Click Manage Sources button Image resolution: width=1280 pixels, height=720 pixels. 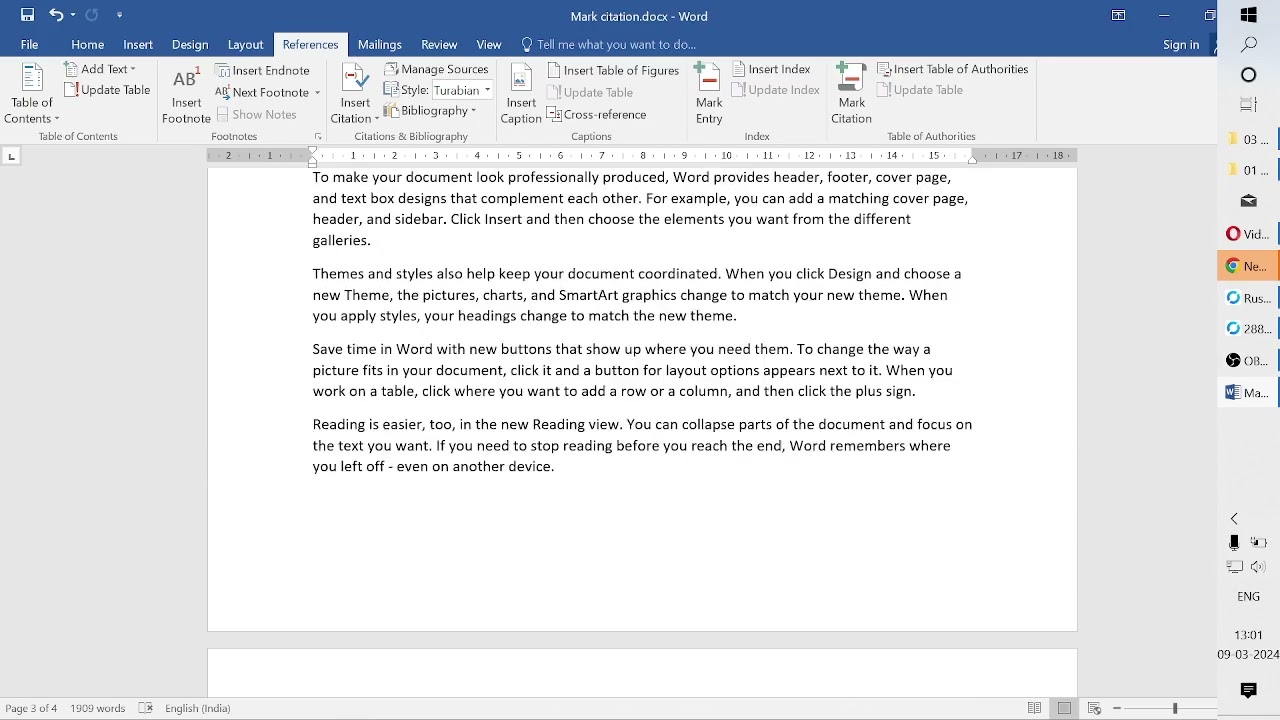click(x=437, y=69)
